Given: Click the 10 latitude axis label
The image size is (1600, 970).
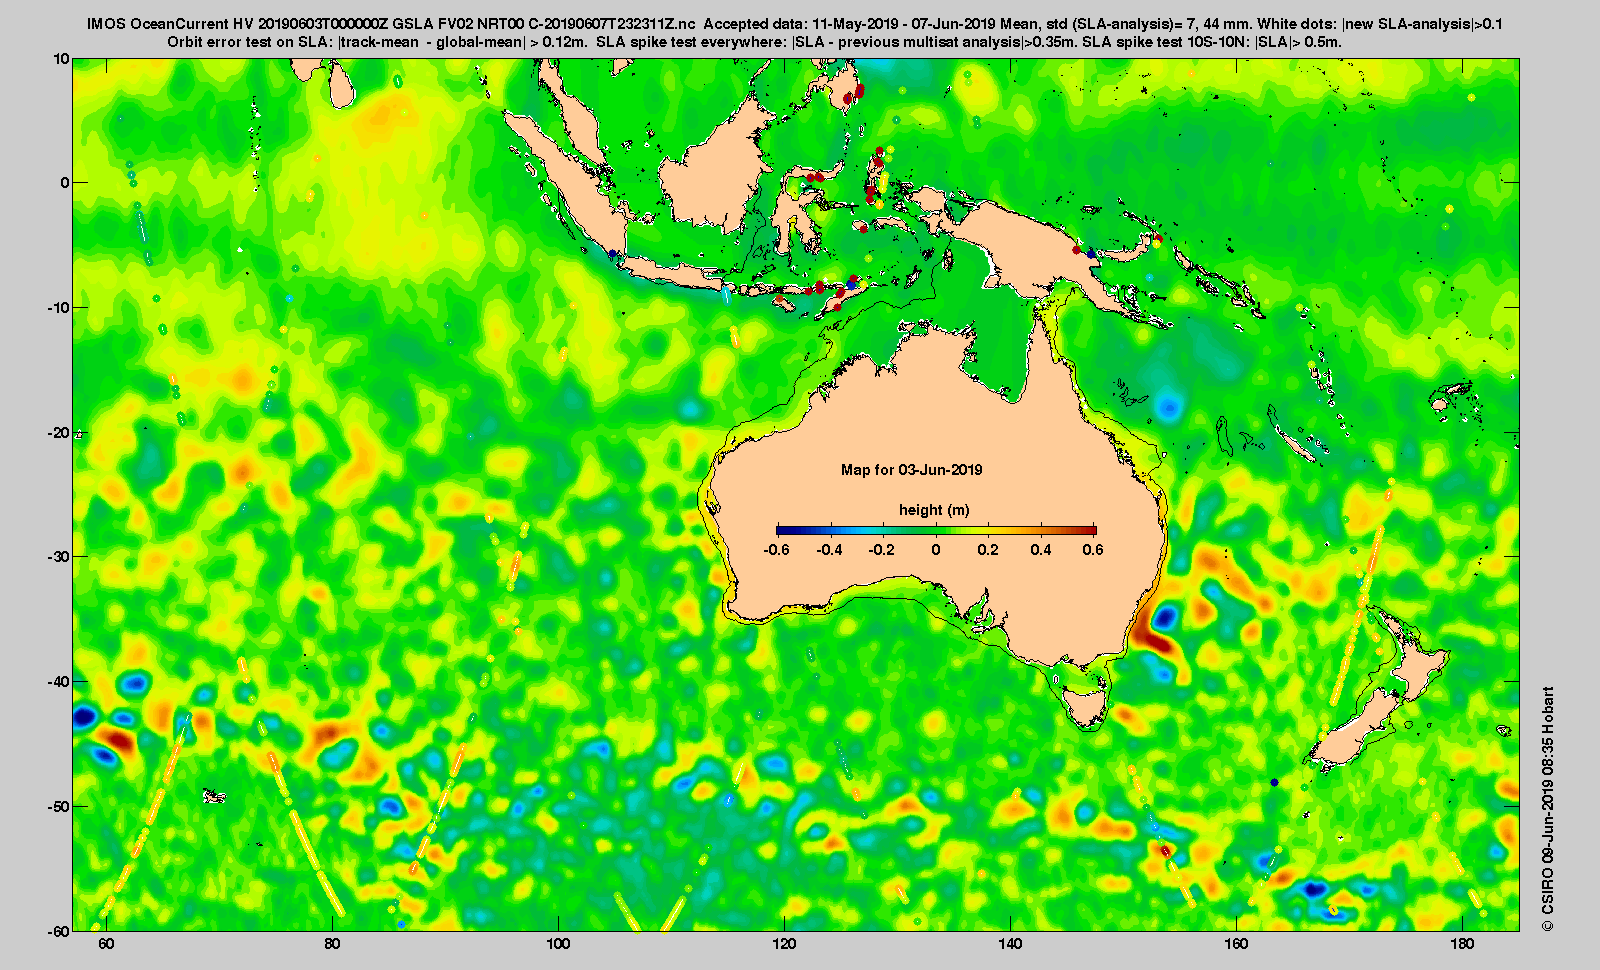Looking at the screenshot, I should [62, 59].
